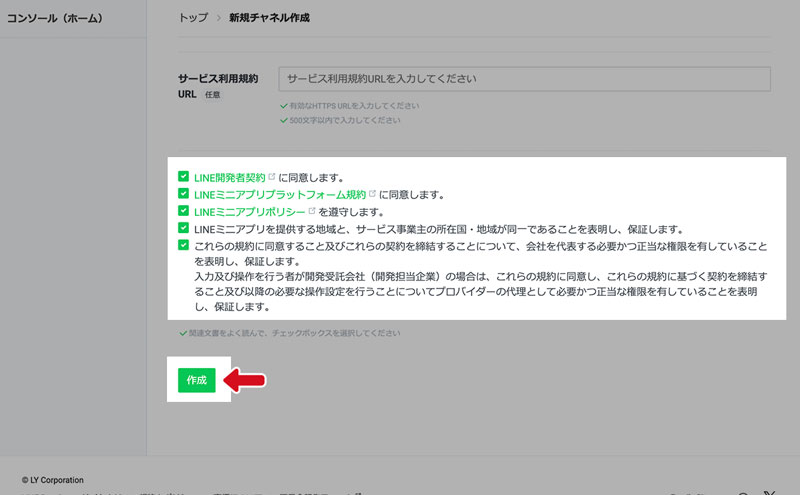
Task: Uncheck the LINE開発者契約 agreement checkbox
Action: 183,176
